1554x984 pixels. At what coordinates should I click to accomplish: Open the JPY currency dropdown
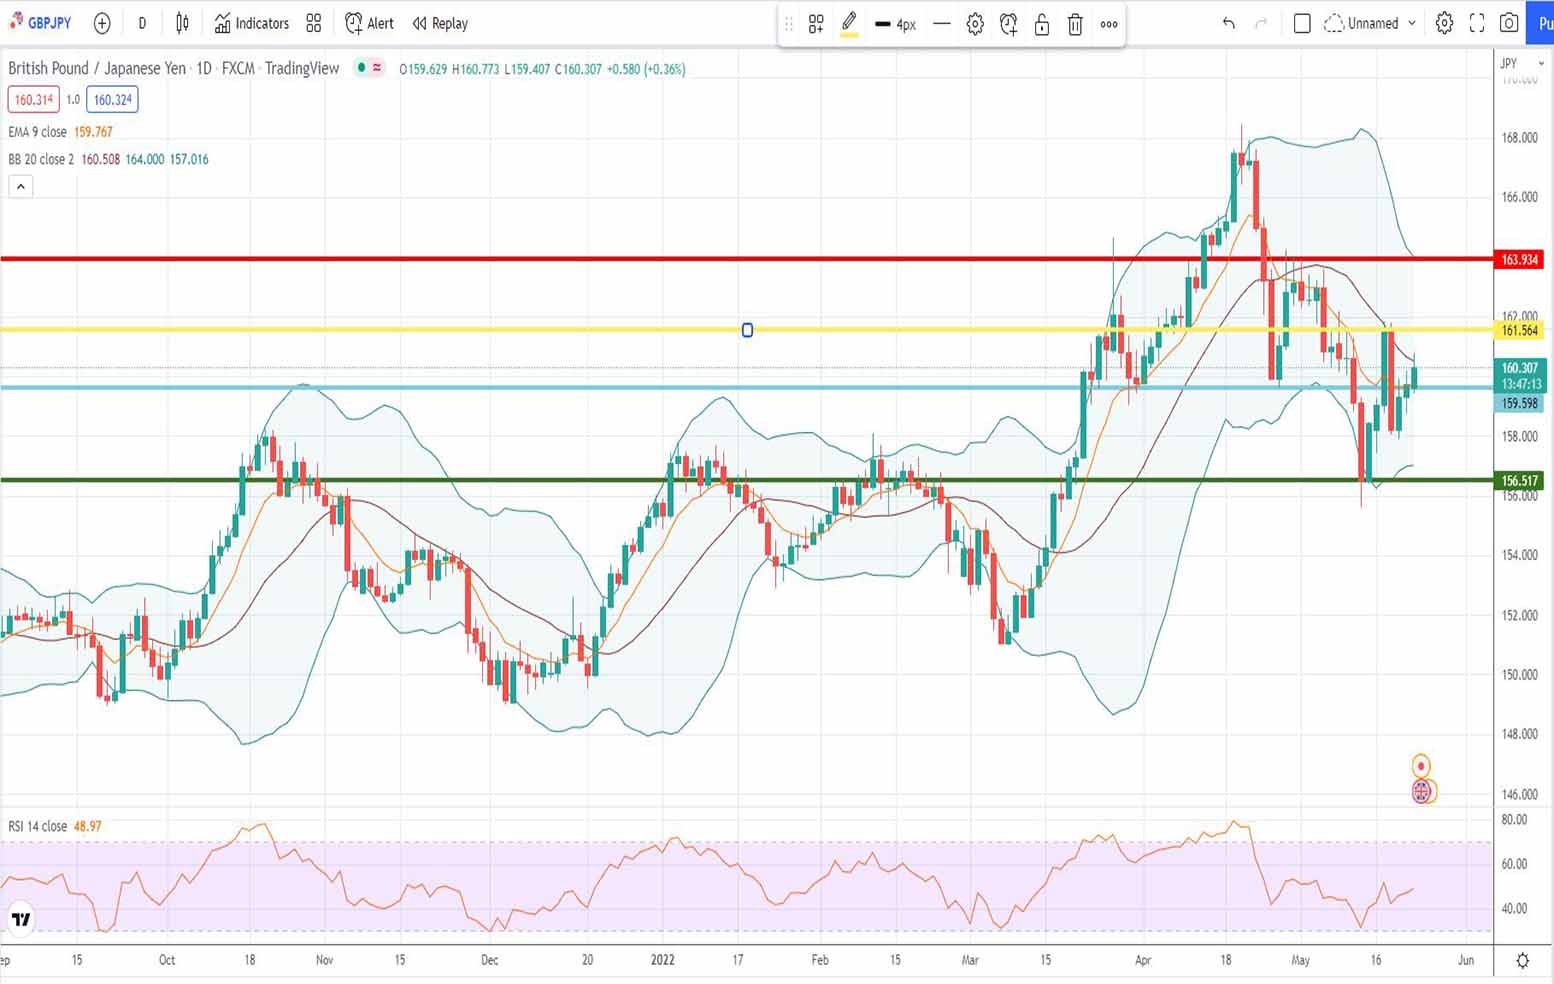[1520, 63]
